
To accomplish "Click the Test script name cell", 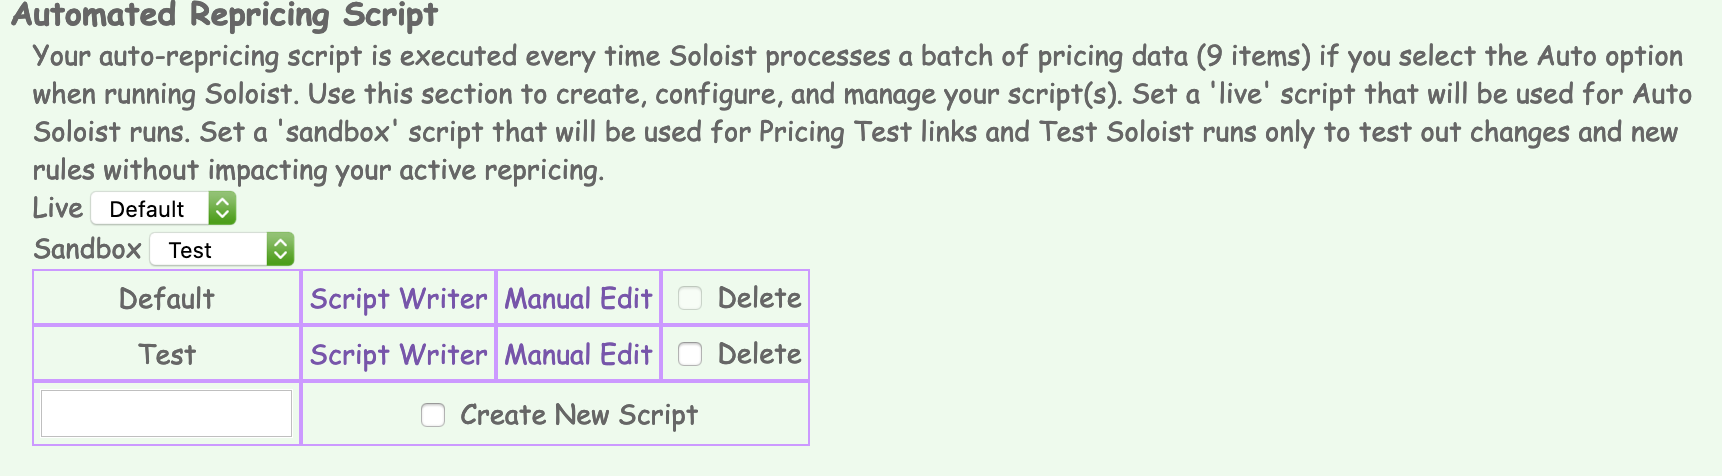I will point(166,354).
